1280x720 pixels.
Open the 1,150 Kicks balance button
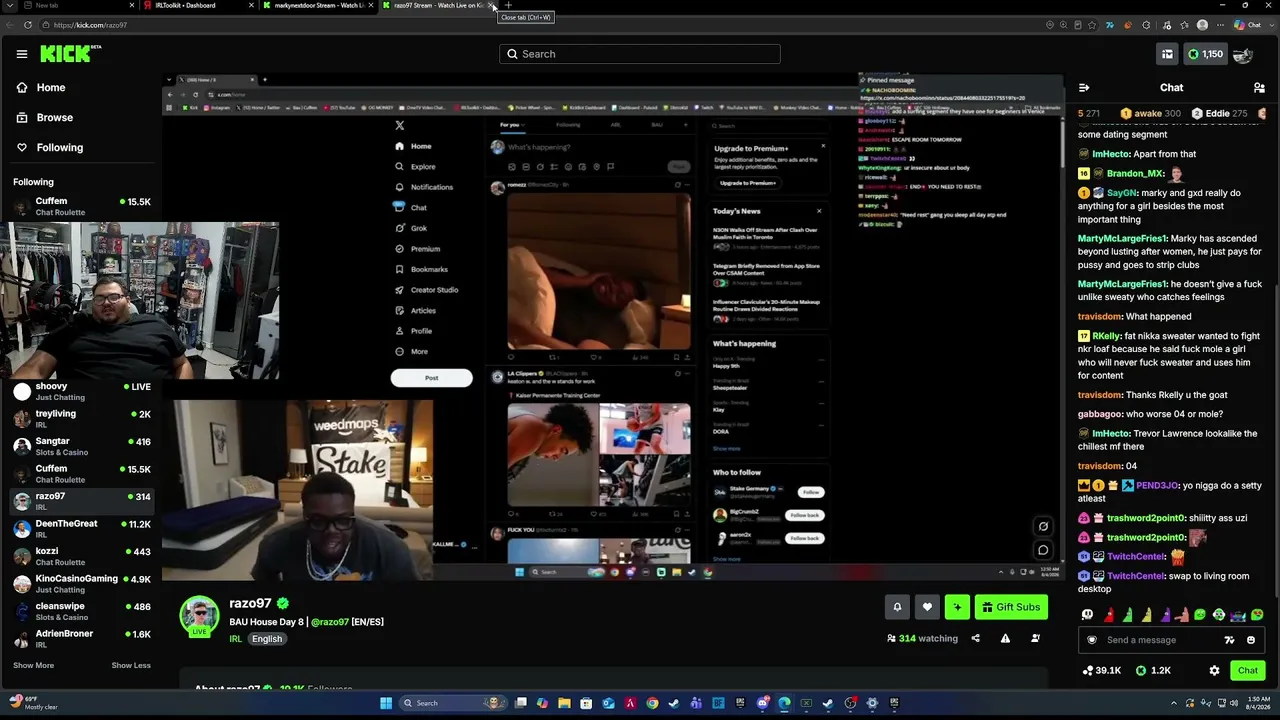tap(1205, 54)
